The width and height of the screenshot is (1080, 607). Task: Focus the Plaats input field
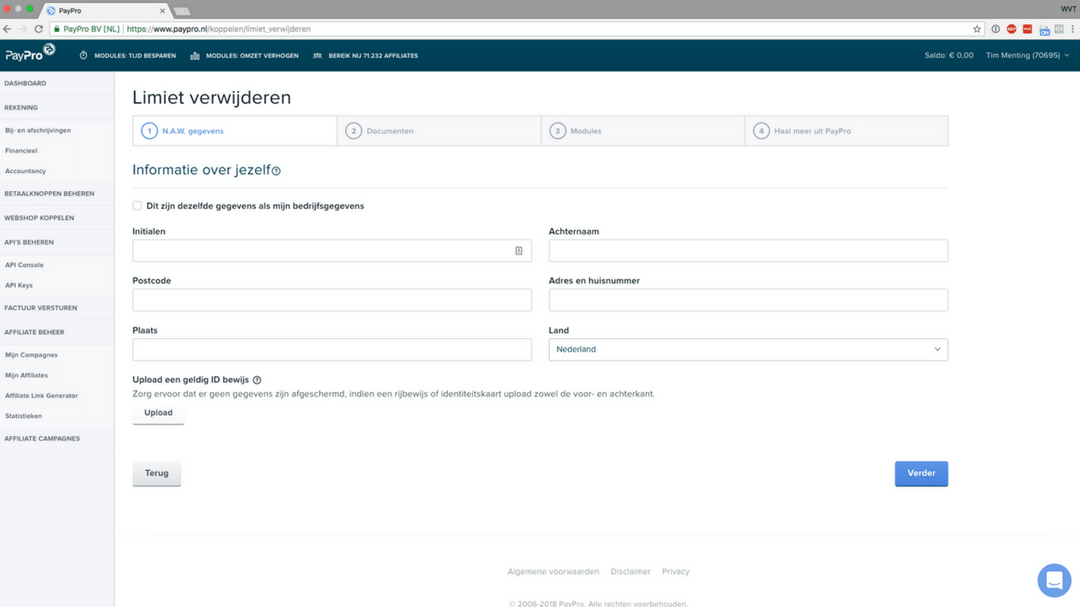(332, 349)
